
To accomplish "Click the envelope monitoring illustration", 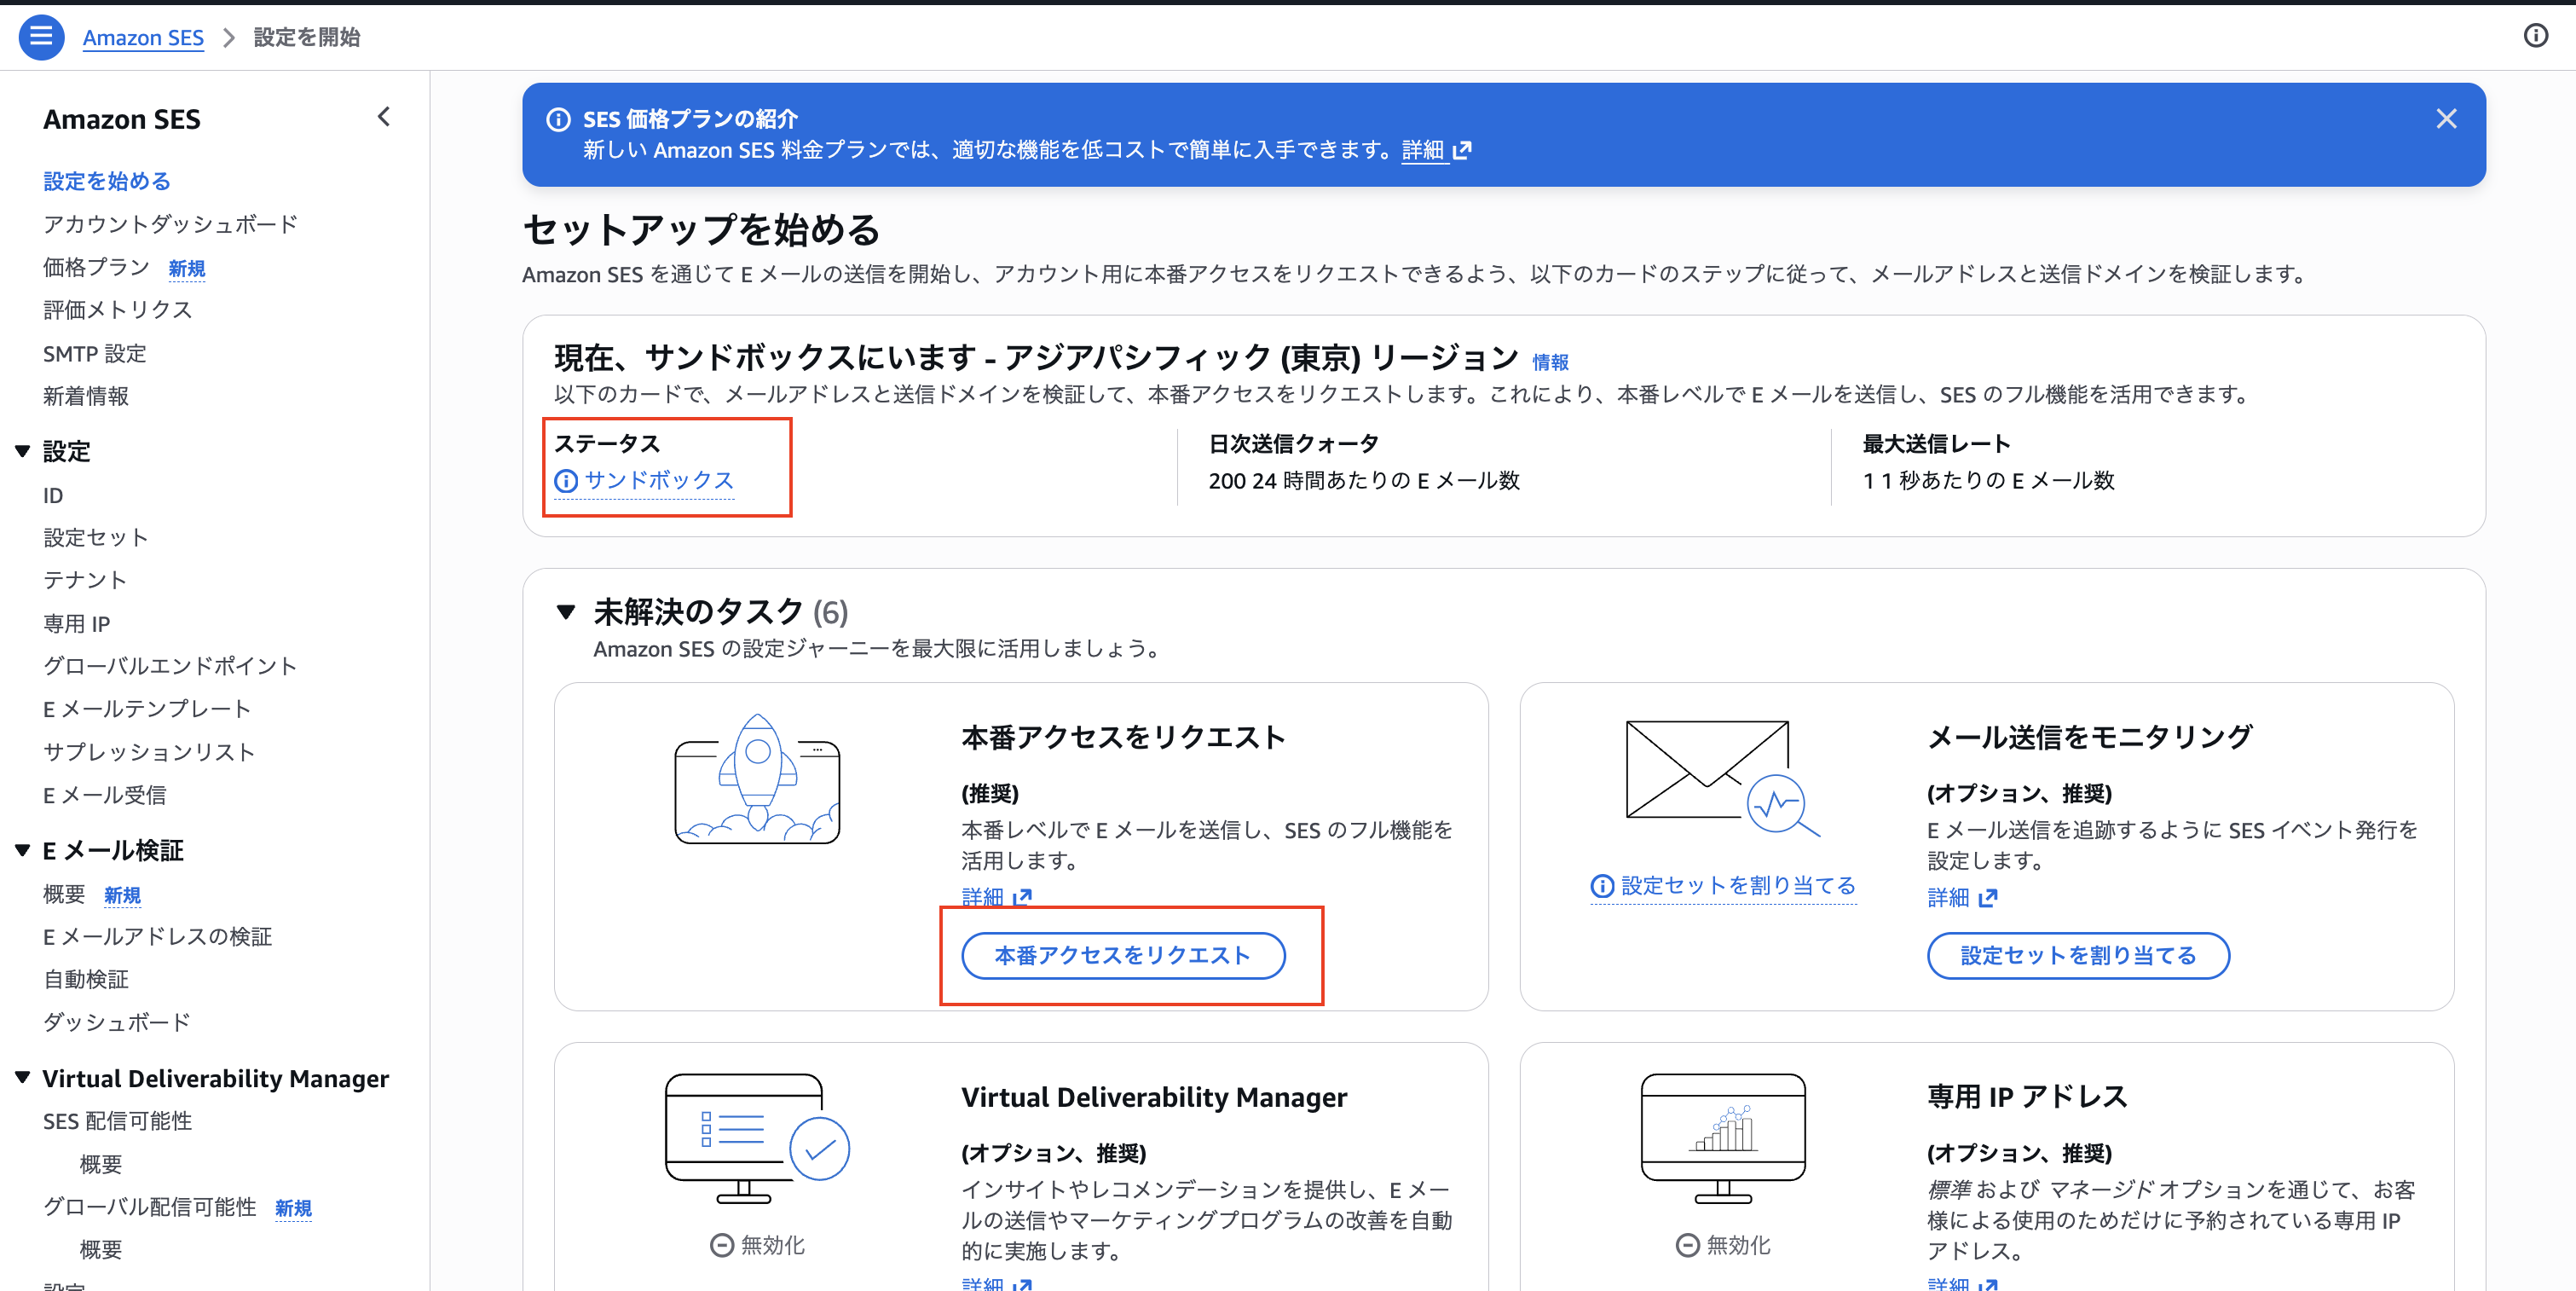I will coord(1723,779).
